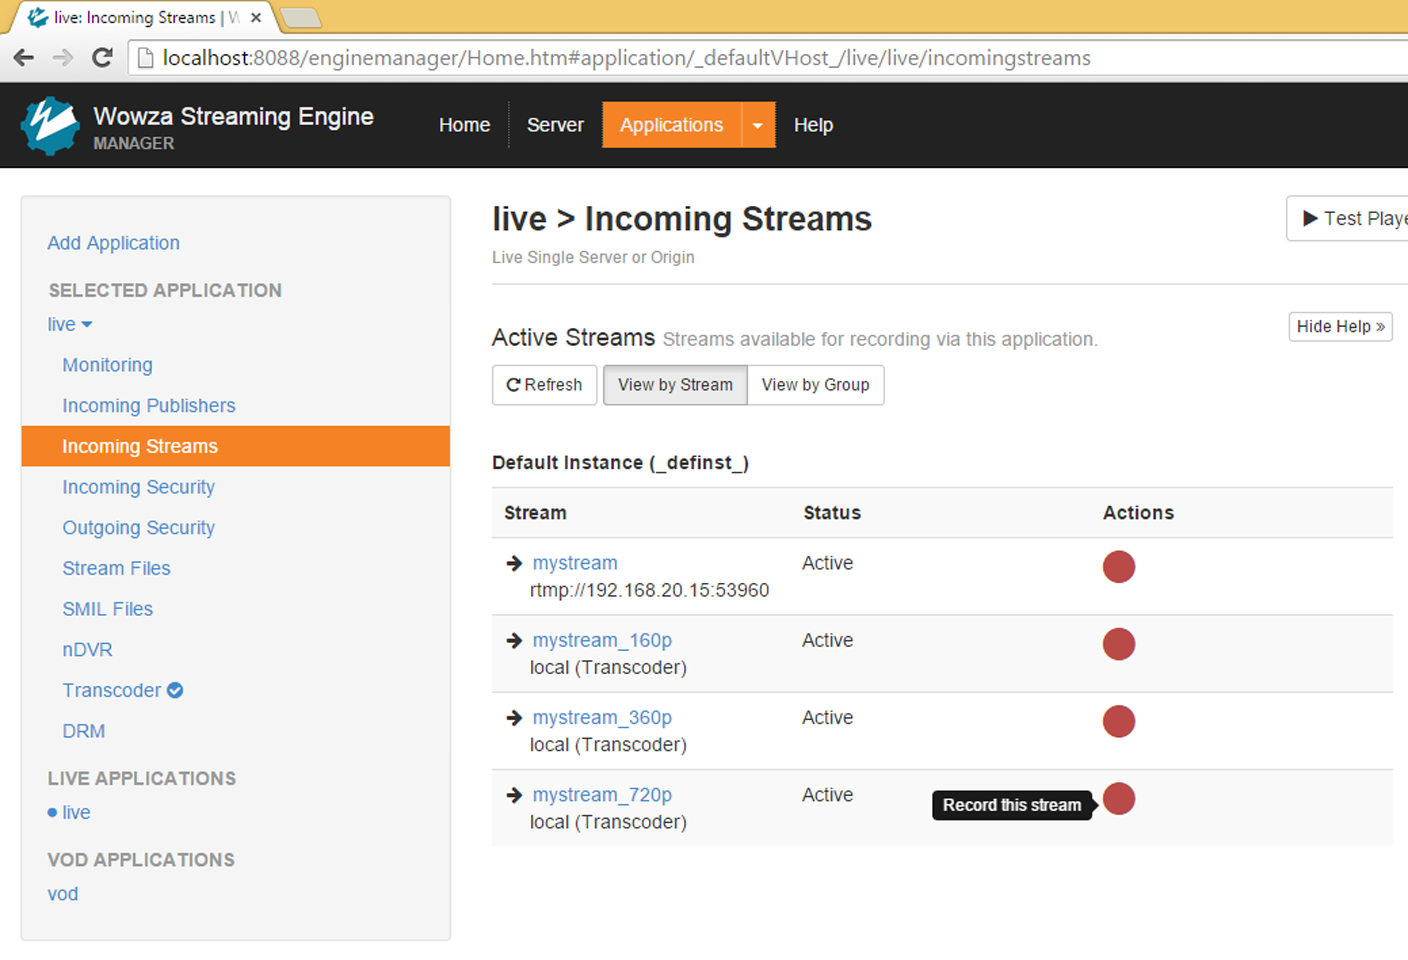Open SMIL Files in the sidebar
Viewport: 1408px width, 960px height.
pyautogui.click(x=107, y=609)
